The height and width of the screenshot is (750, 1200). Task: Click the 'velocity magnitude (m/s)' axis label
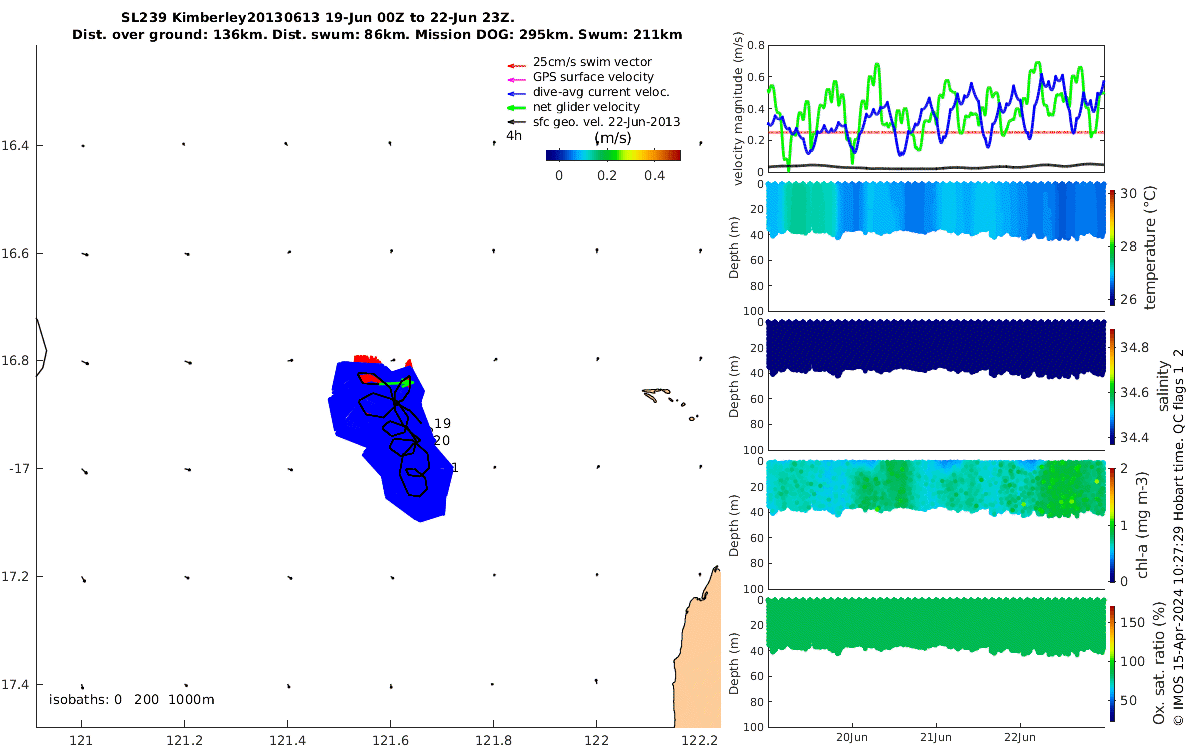coord(738,110)
